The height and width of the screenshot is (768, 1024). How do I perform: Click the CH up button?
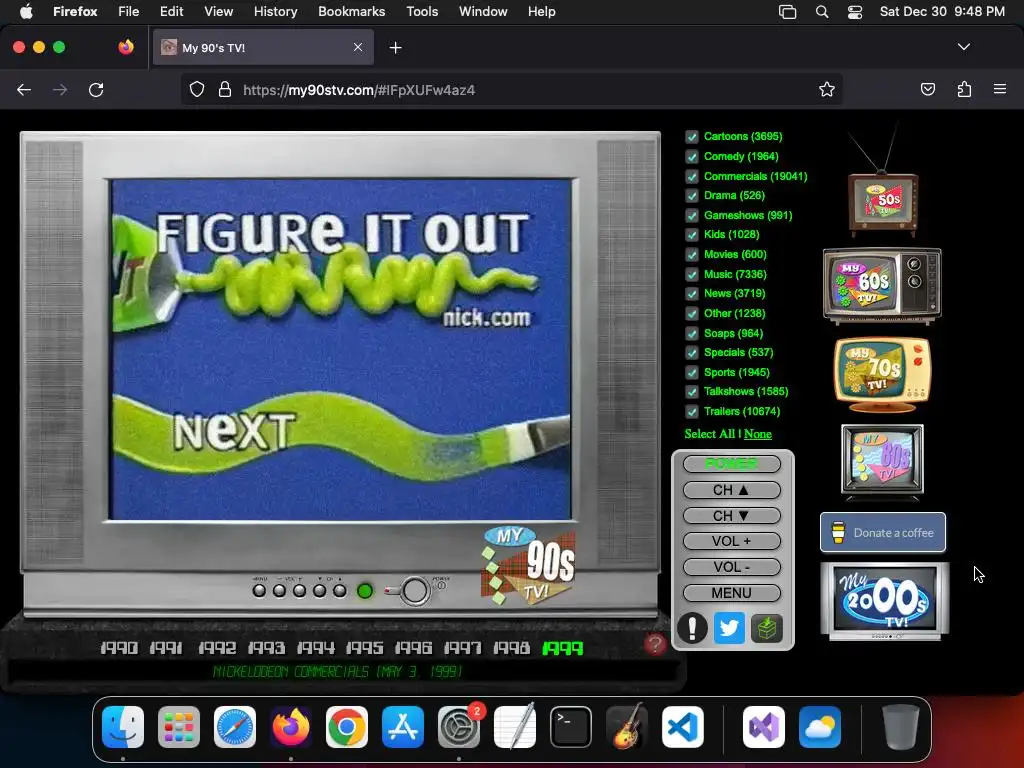731,490
